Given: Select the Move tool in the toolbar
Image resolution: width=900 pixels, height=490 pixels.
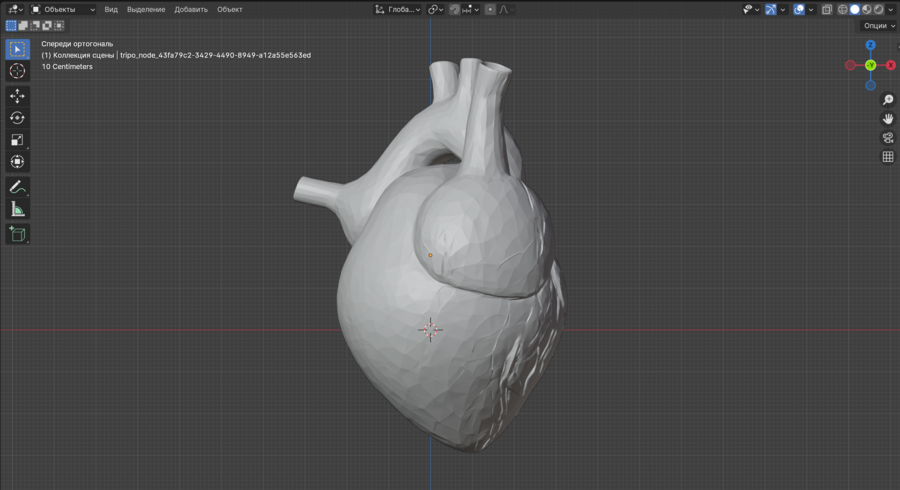Looking at the screenshot, I should [x=17, y=96].
